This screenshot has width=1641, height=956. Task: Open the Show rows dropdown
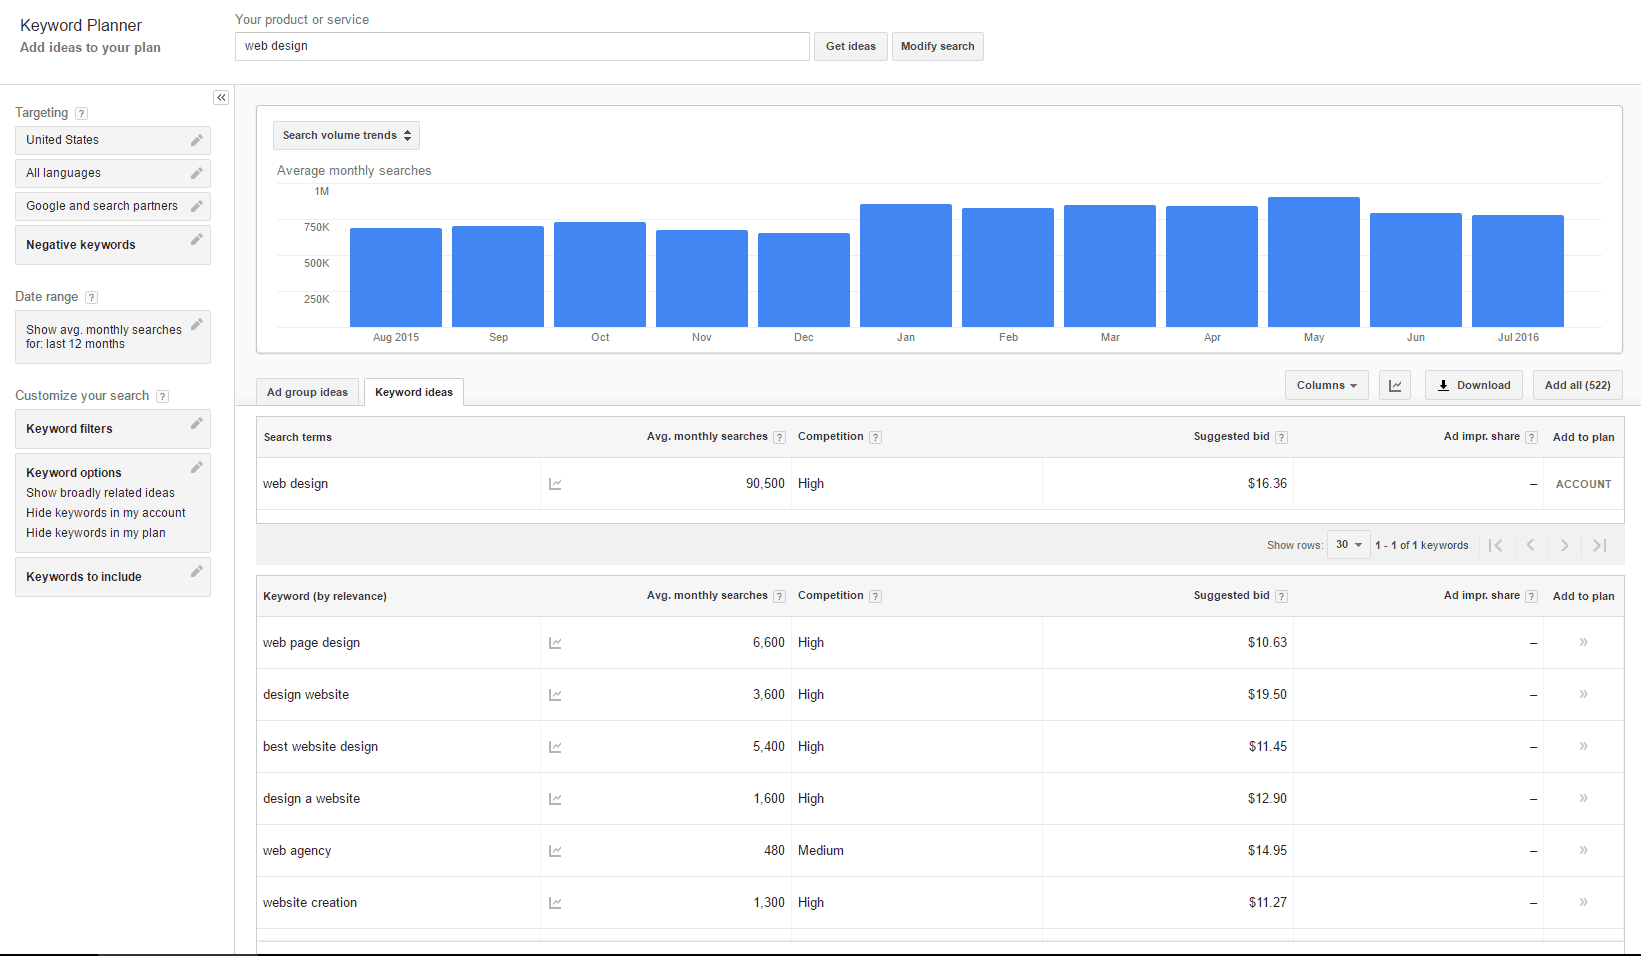(1347, 544)
